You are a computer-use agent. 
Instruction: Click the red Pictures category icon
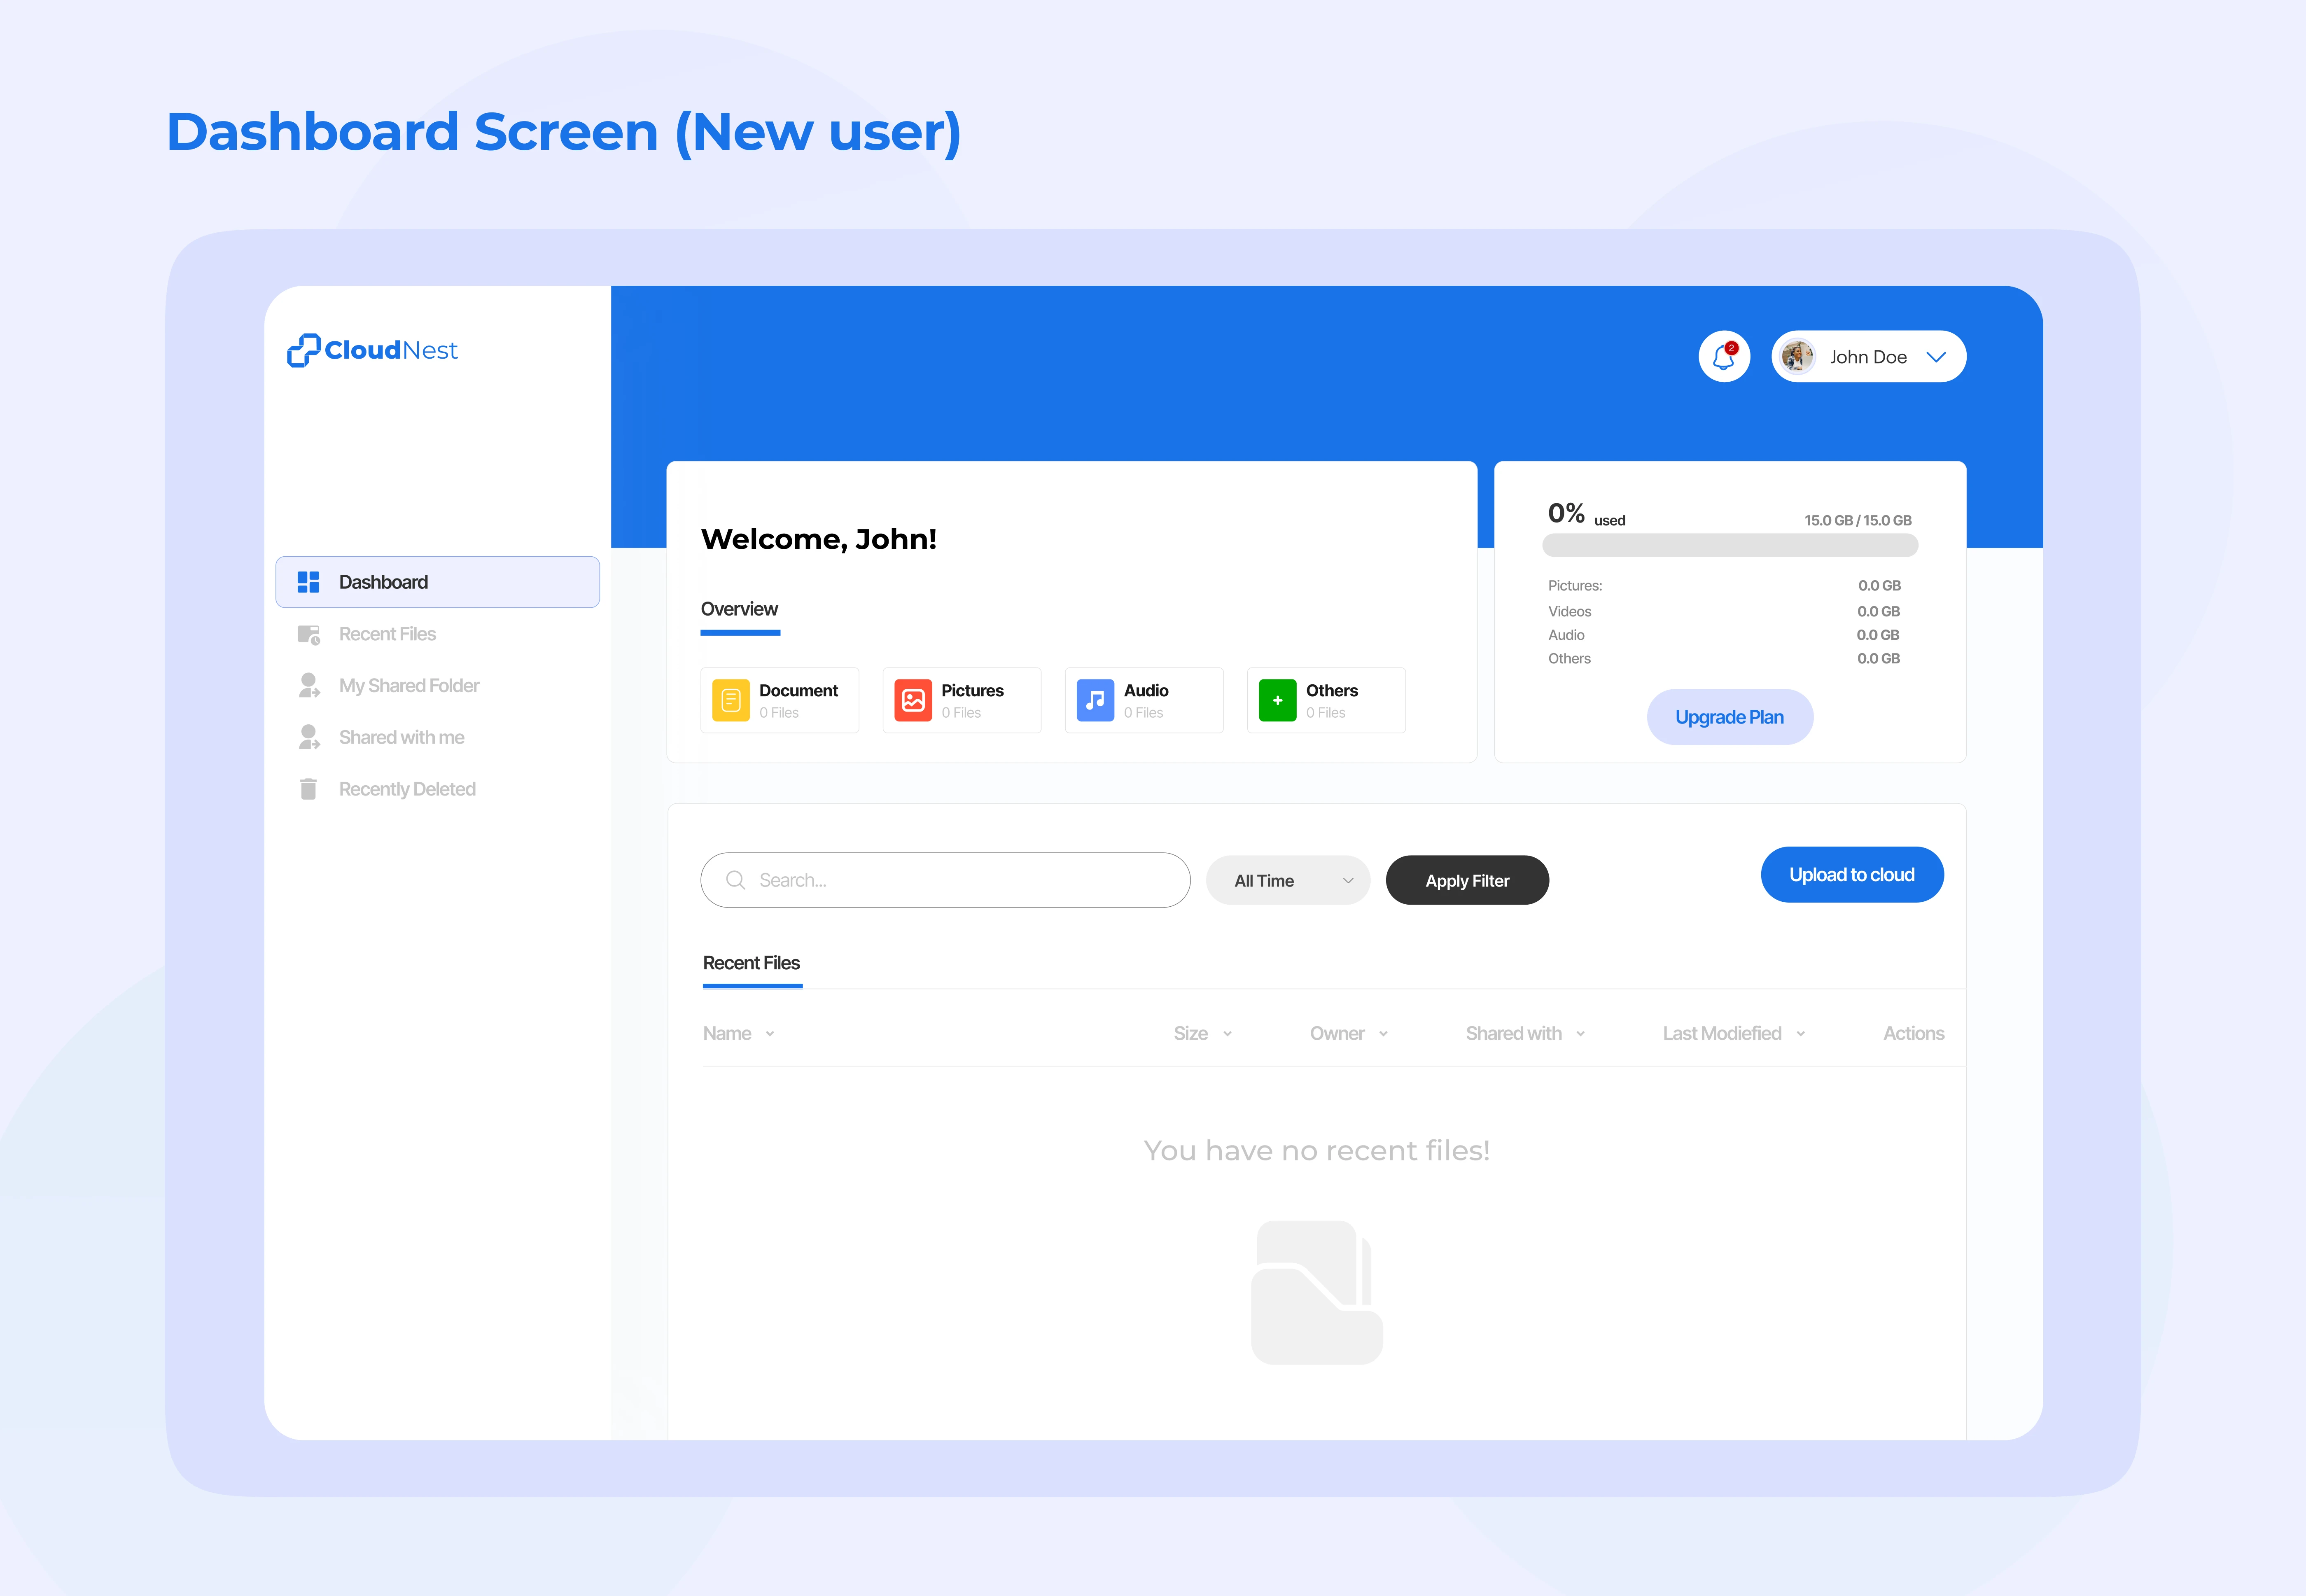[x=912, y=700]
